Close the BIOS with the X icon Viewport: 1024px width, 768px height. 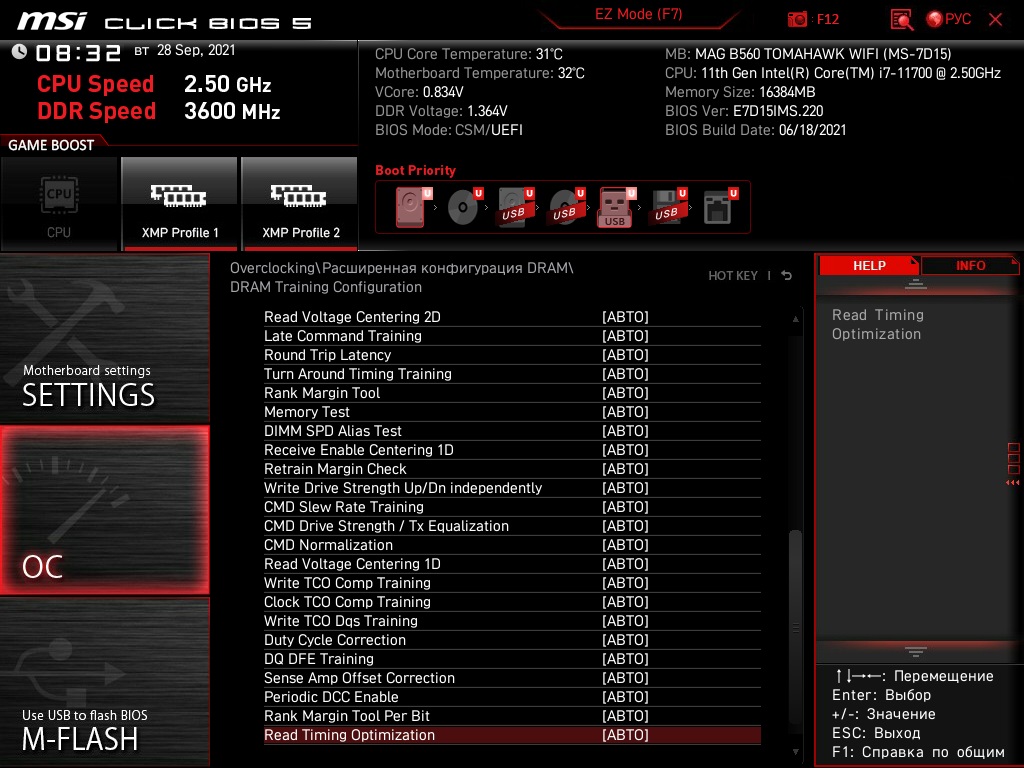click(995, 19)
